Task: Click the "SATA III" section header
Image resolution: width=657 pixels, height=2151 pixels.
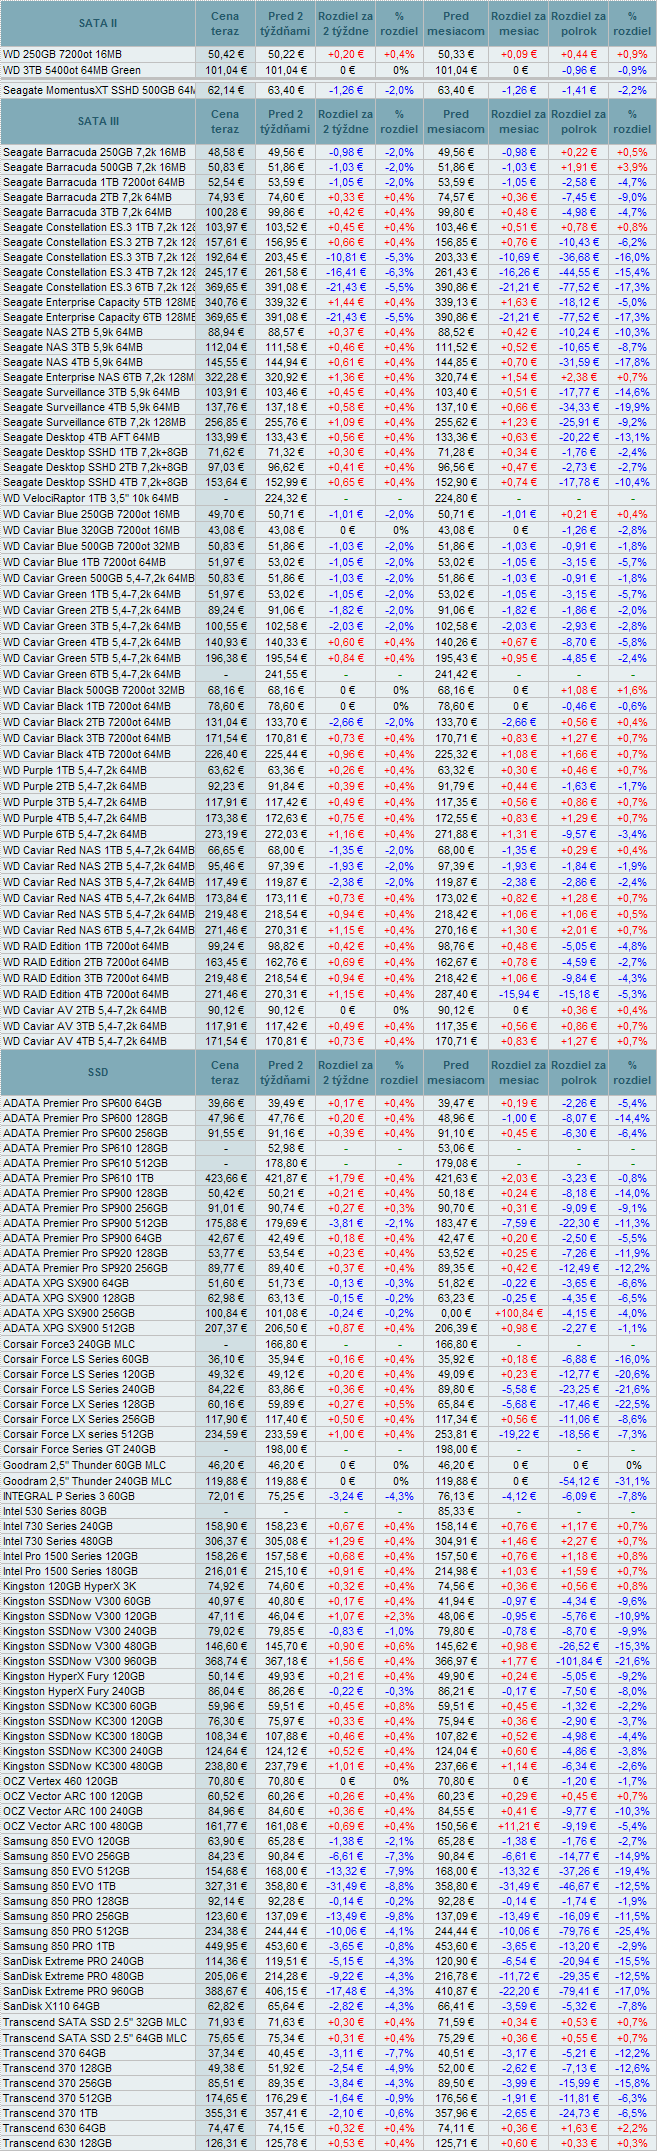Action: [98, 121]
